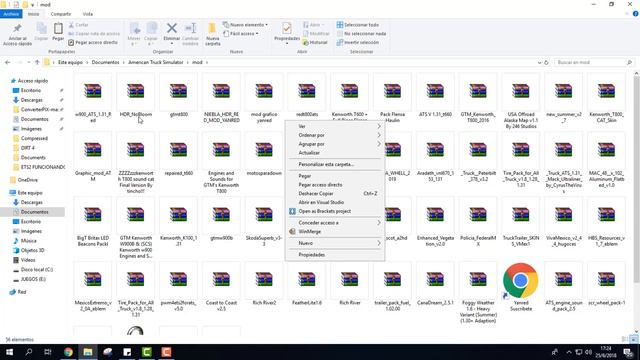Click the Copiar ribbon icon
This screenshot has width=640, height=360.
41,29
